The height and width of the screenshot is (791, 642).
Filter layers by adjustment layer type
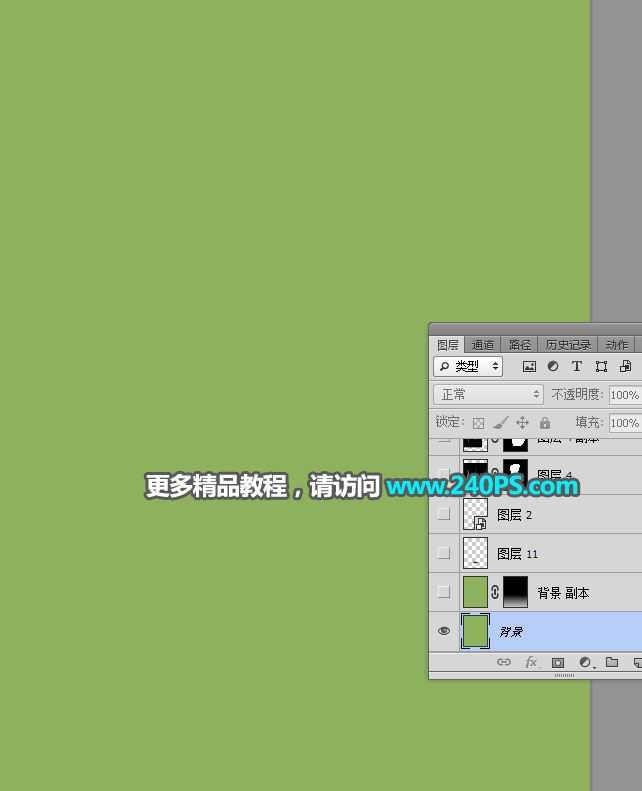[553, 367]
